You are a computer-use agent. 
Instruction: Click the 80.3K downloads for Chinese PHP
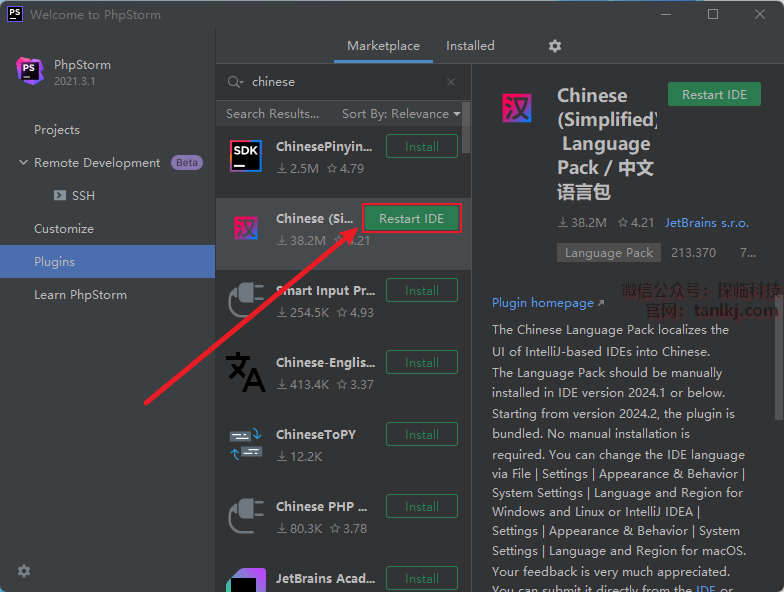tap(300, 529)
